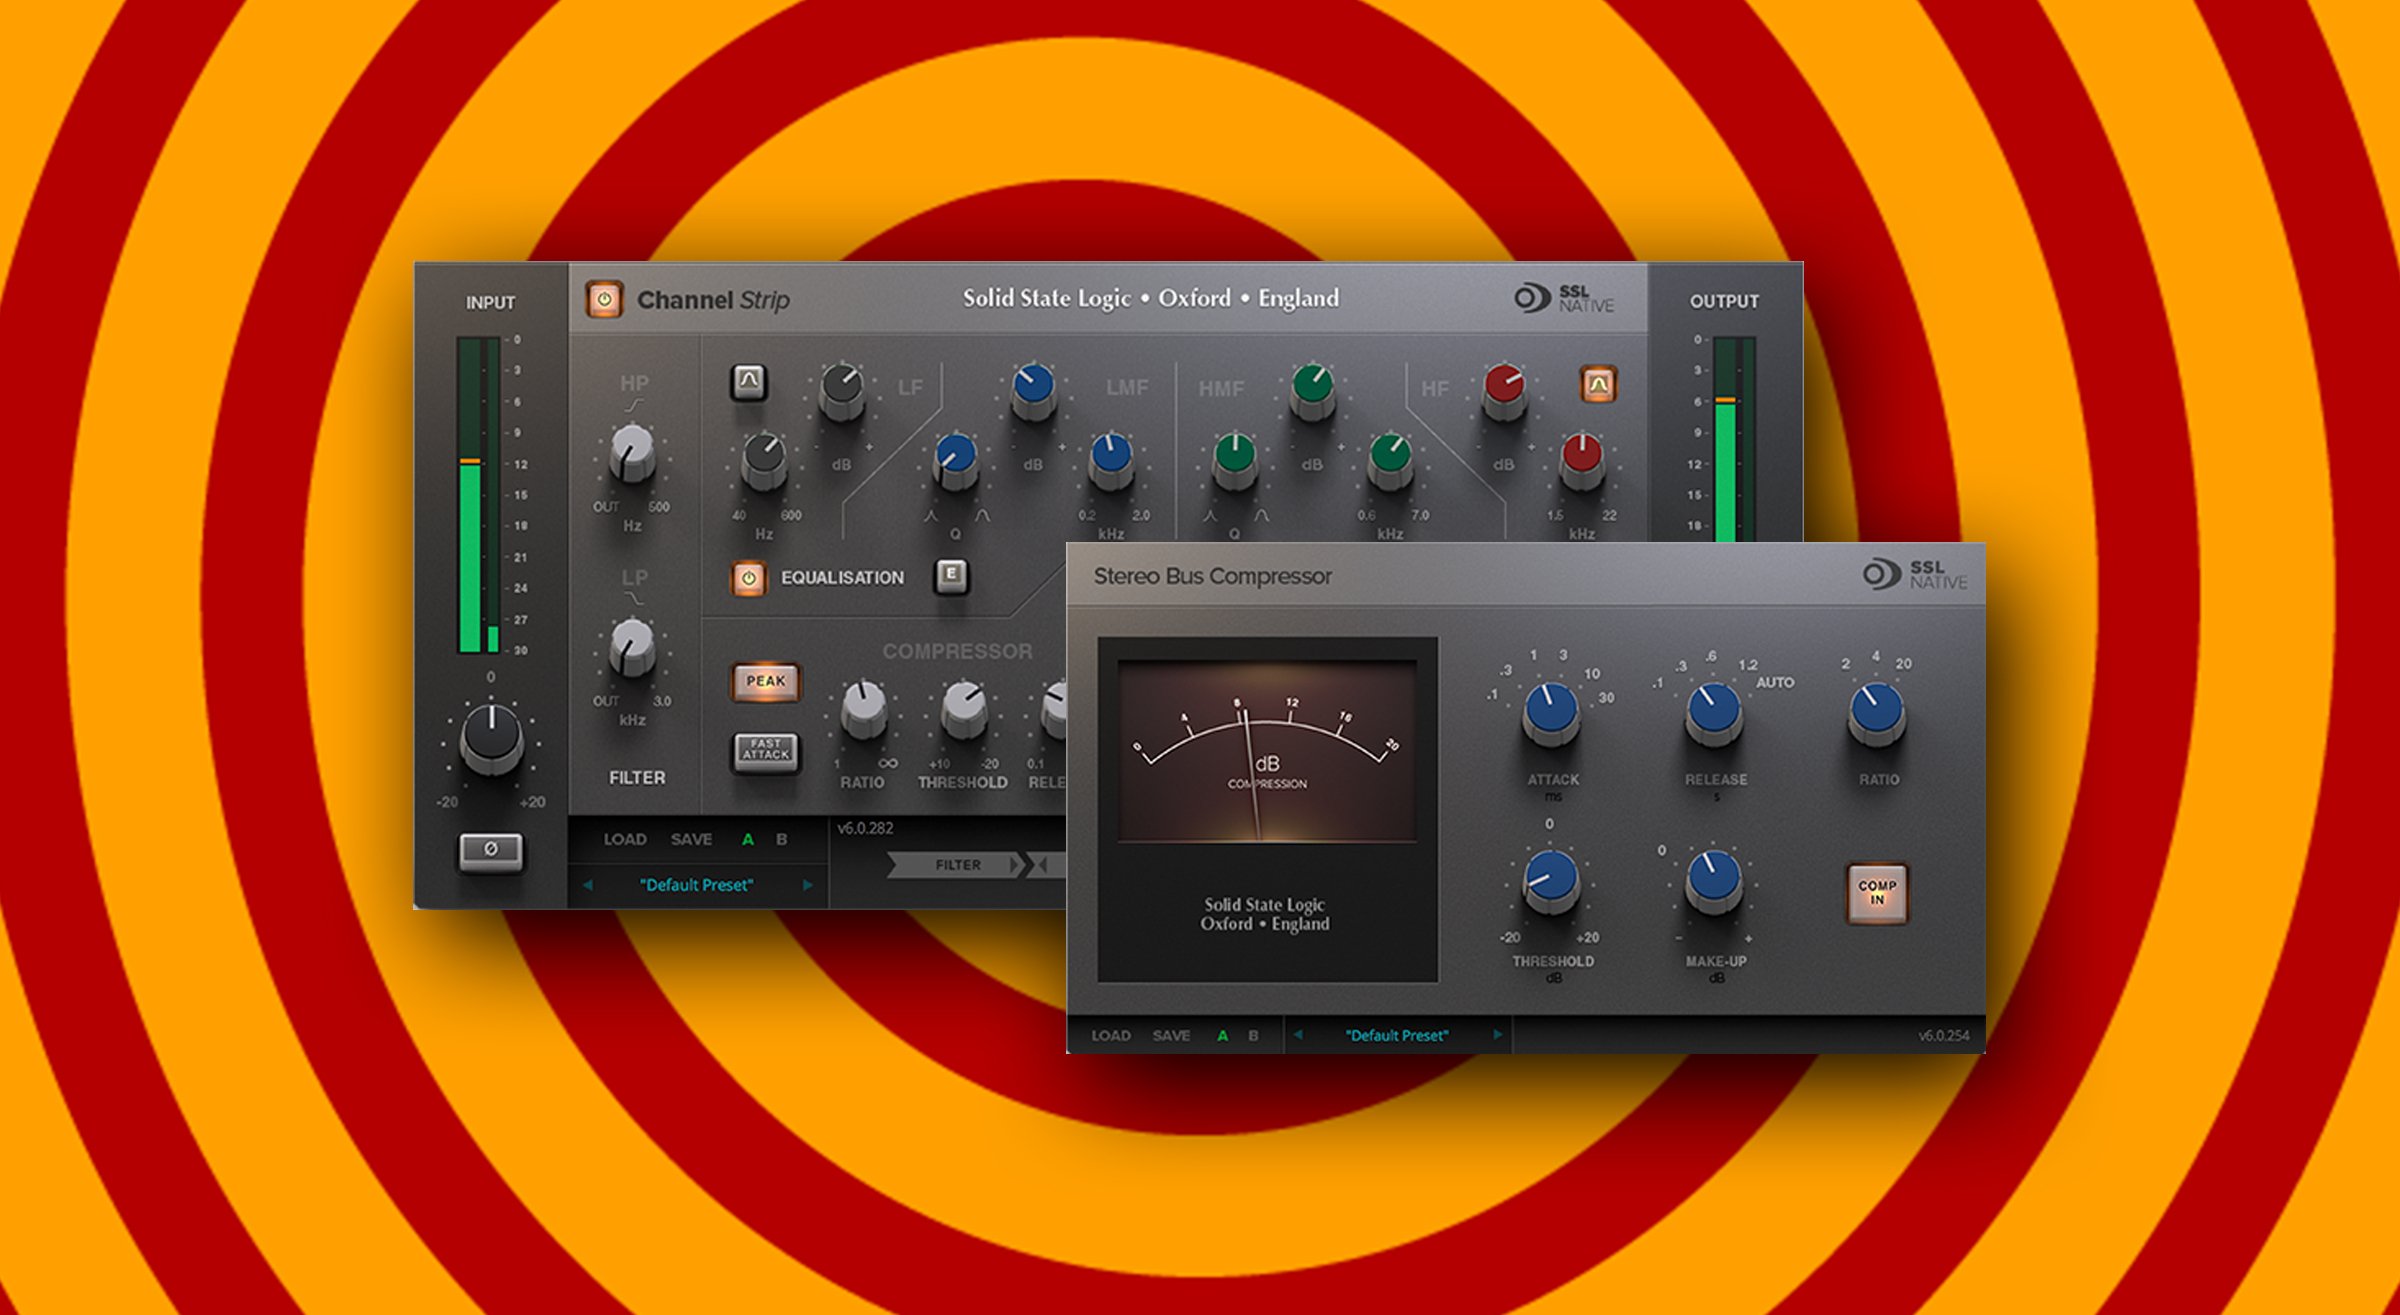Go to previous preset in Channel Strip

pos(588,885)
